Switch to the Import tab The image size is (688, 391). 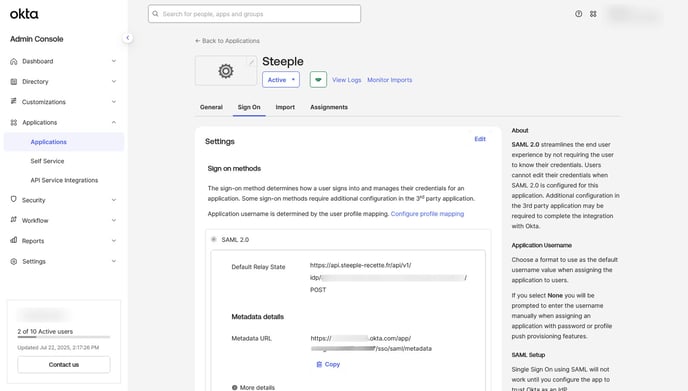click(x=285, y=107)
